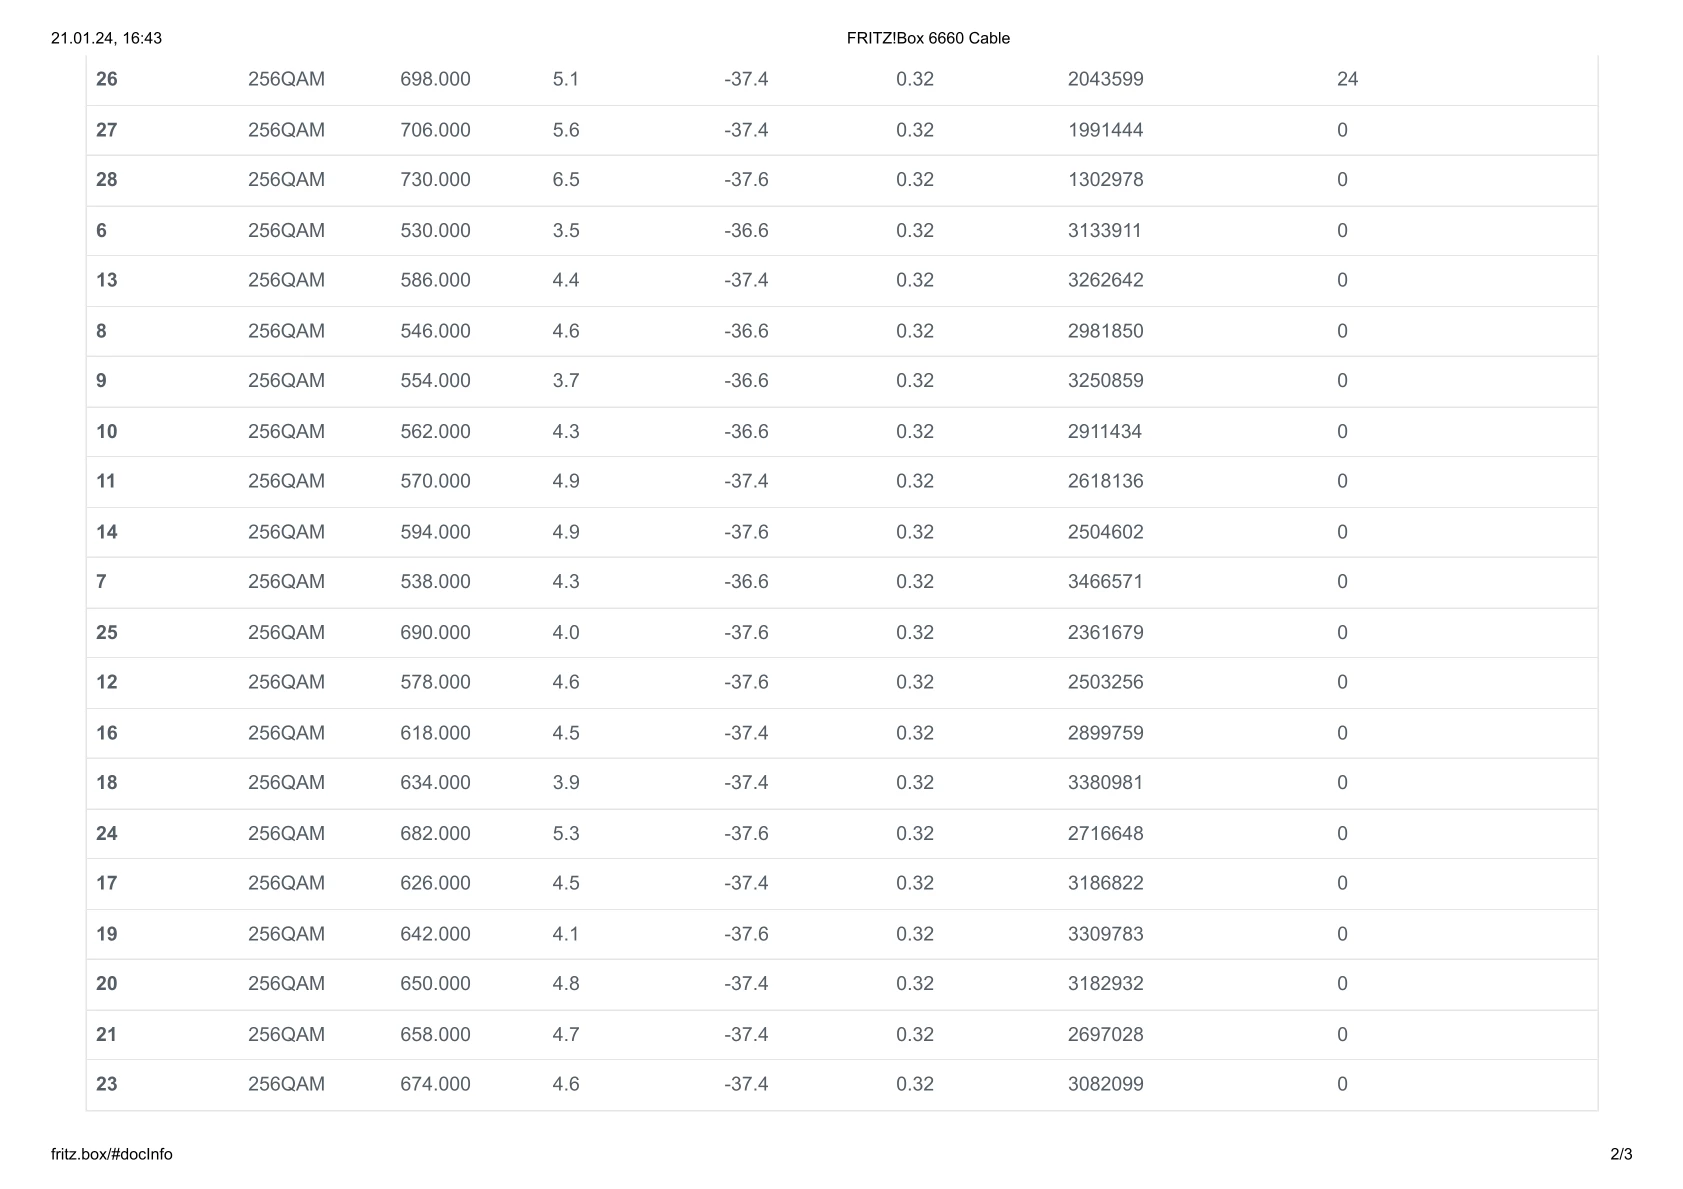
Task: Click the FRITZ!Box 6660 Cable page title
Action: (928, 38)
